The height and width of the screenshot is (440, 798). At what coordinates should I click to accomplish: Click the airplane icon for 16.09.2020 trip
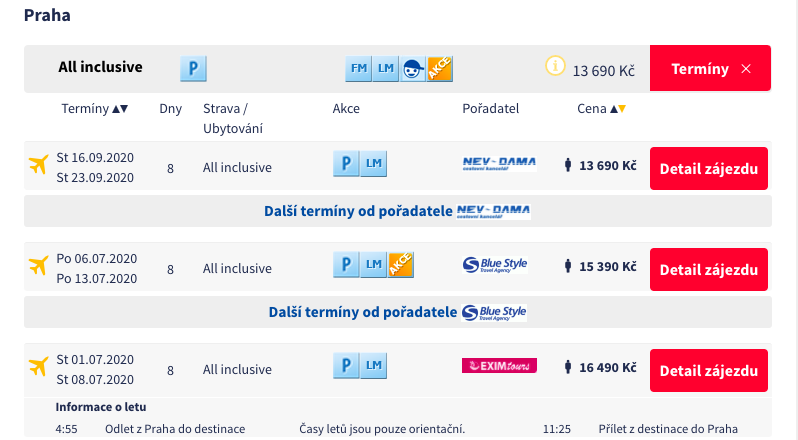pos(39,166)
